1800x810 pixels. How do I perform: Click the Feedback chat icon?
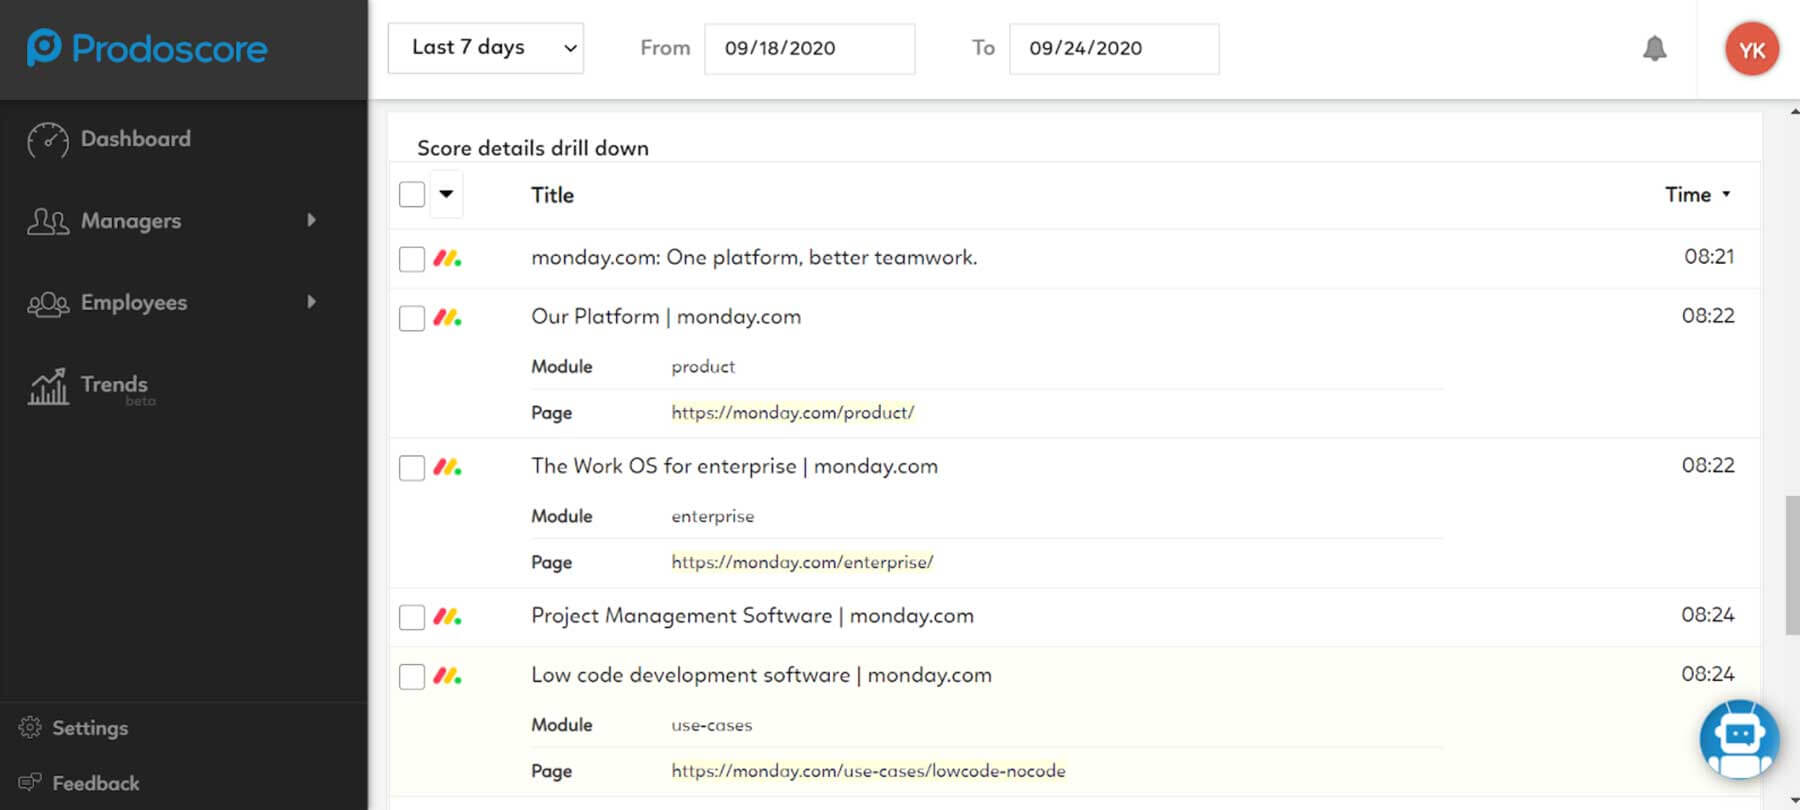click(x=30, y=782)
